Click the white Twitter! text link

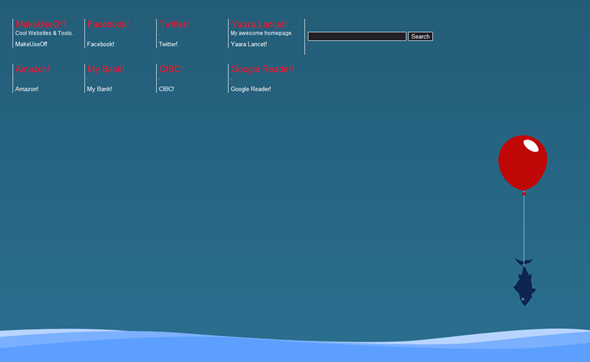[168, 44]
